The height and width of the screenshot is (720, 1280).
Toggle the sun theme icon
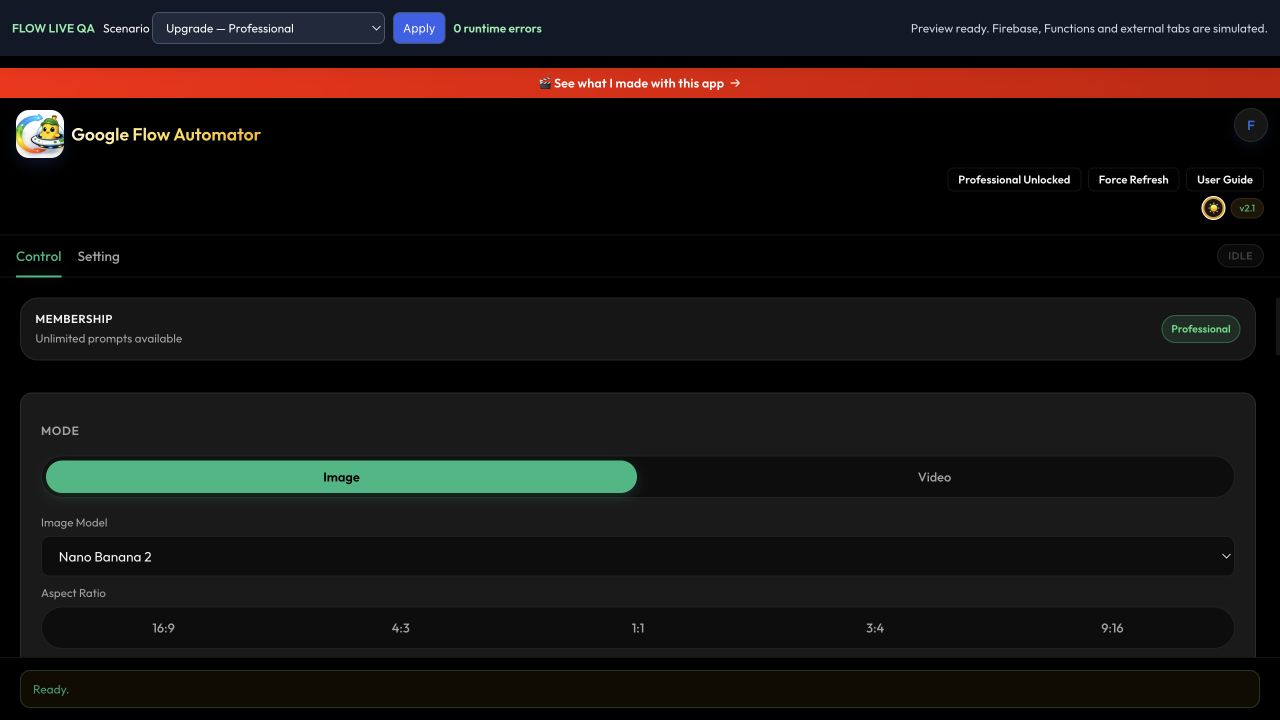[1213, 208]
